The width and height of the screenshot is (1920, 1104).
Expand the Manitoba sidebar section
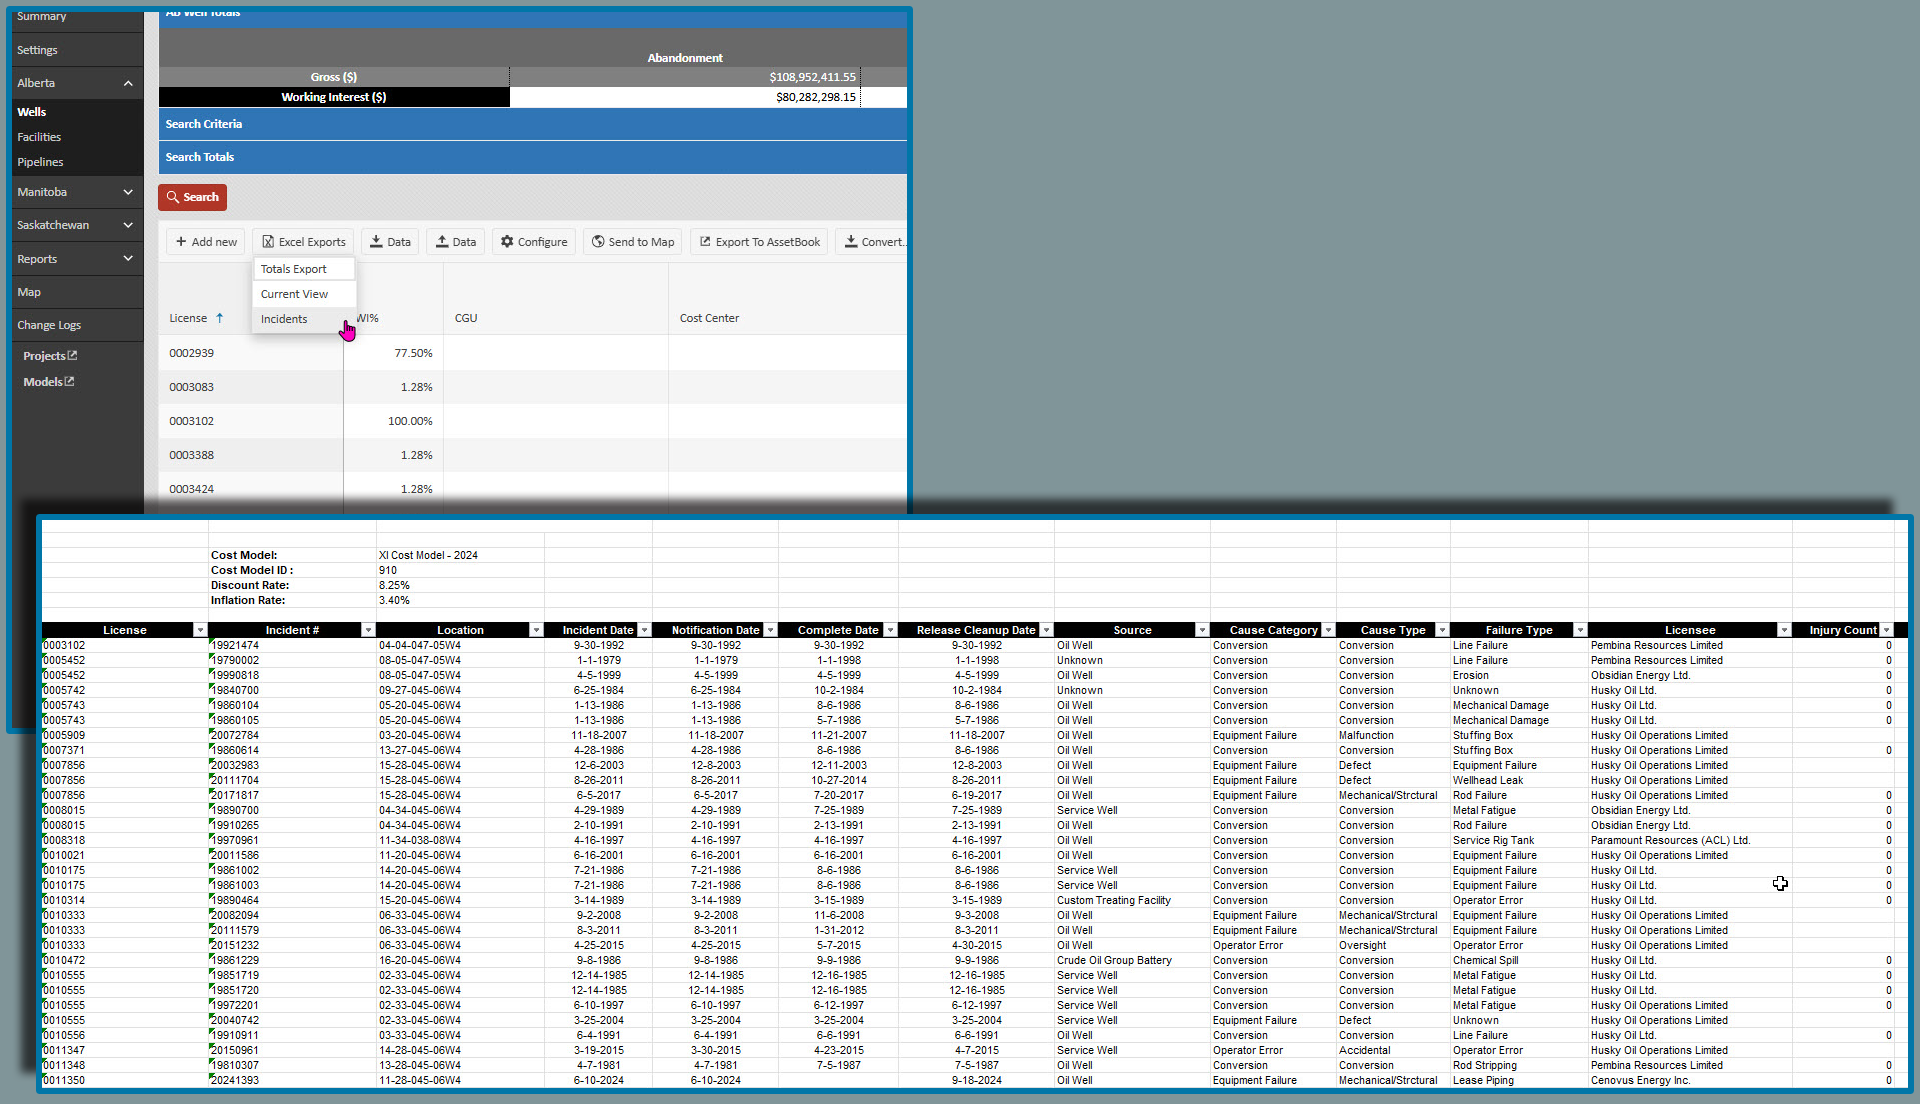128,192
